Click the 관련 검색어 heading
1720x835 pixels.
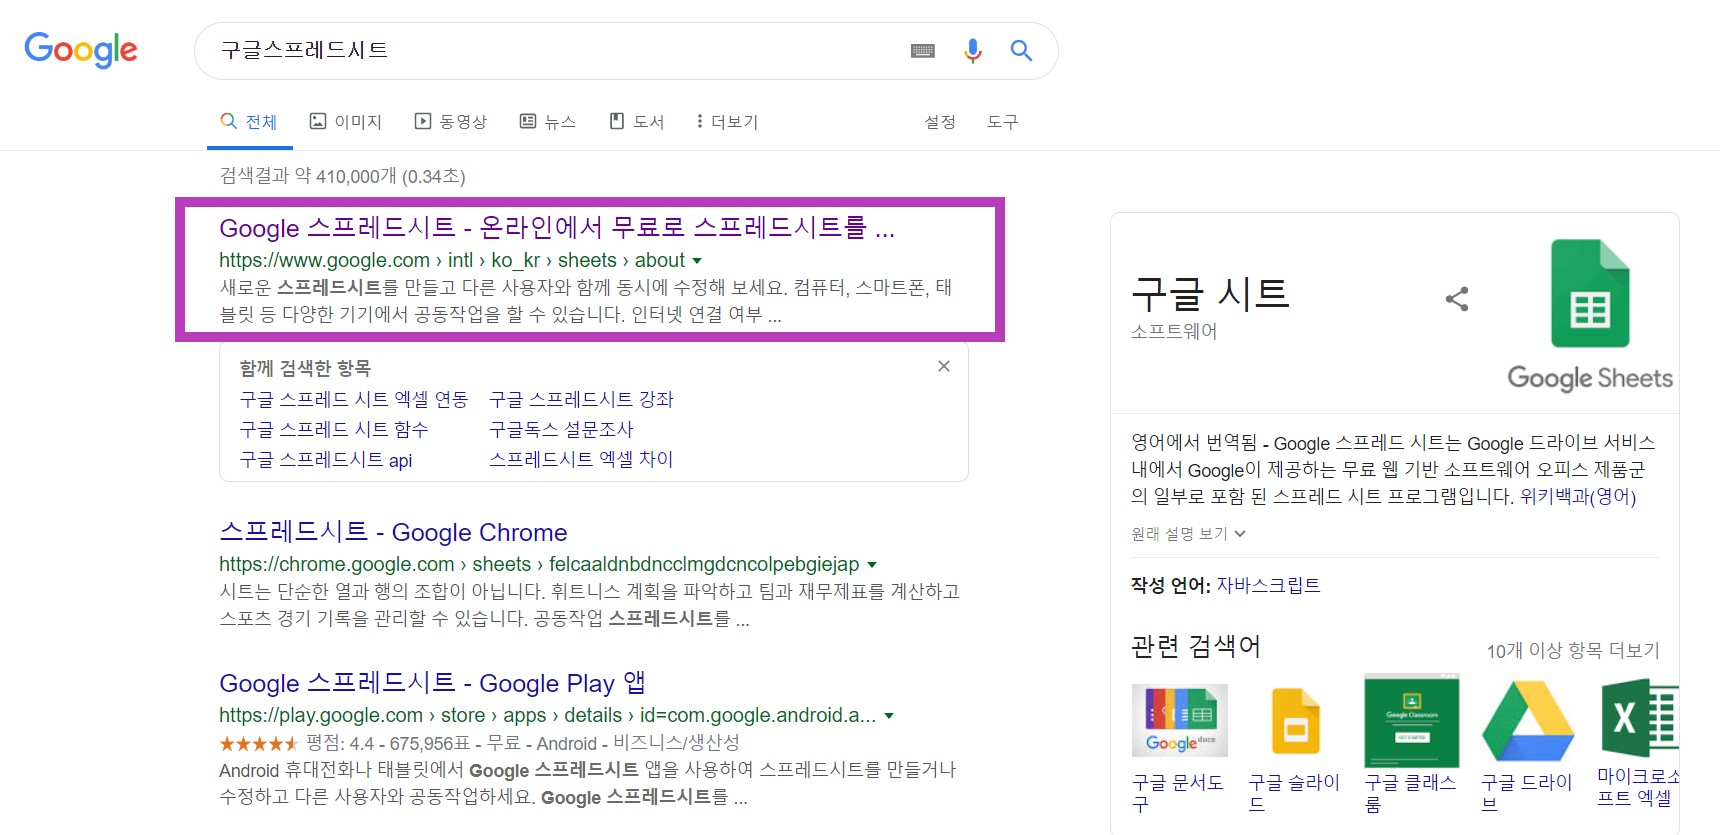(1196, 647)
